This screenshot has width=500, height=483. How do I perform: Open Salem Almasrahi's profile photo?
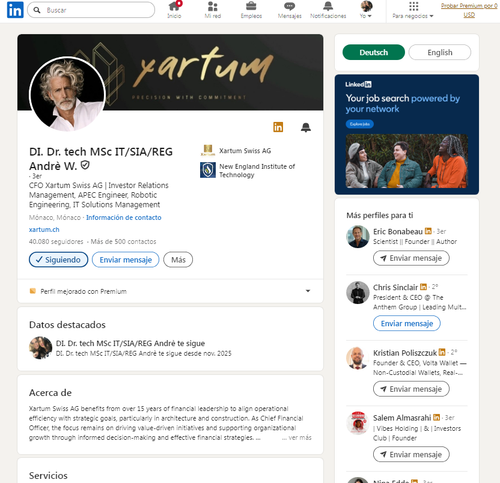point(358,423)
